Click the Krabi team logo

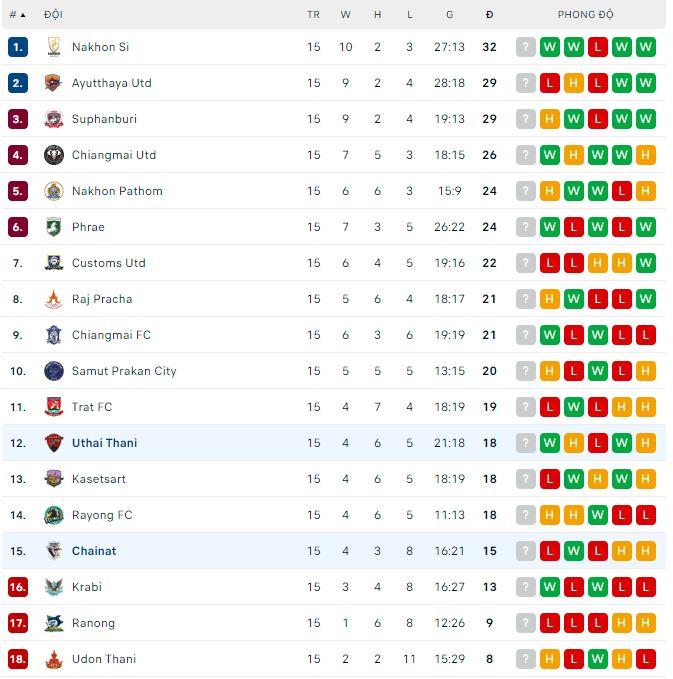(x=54, y=587)
